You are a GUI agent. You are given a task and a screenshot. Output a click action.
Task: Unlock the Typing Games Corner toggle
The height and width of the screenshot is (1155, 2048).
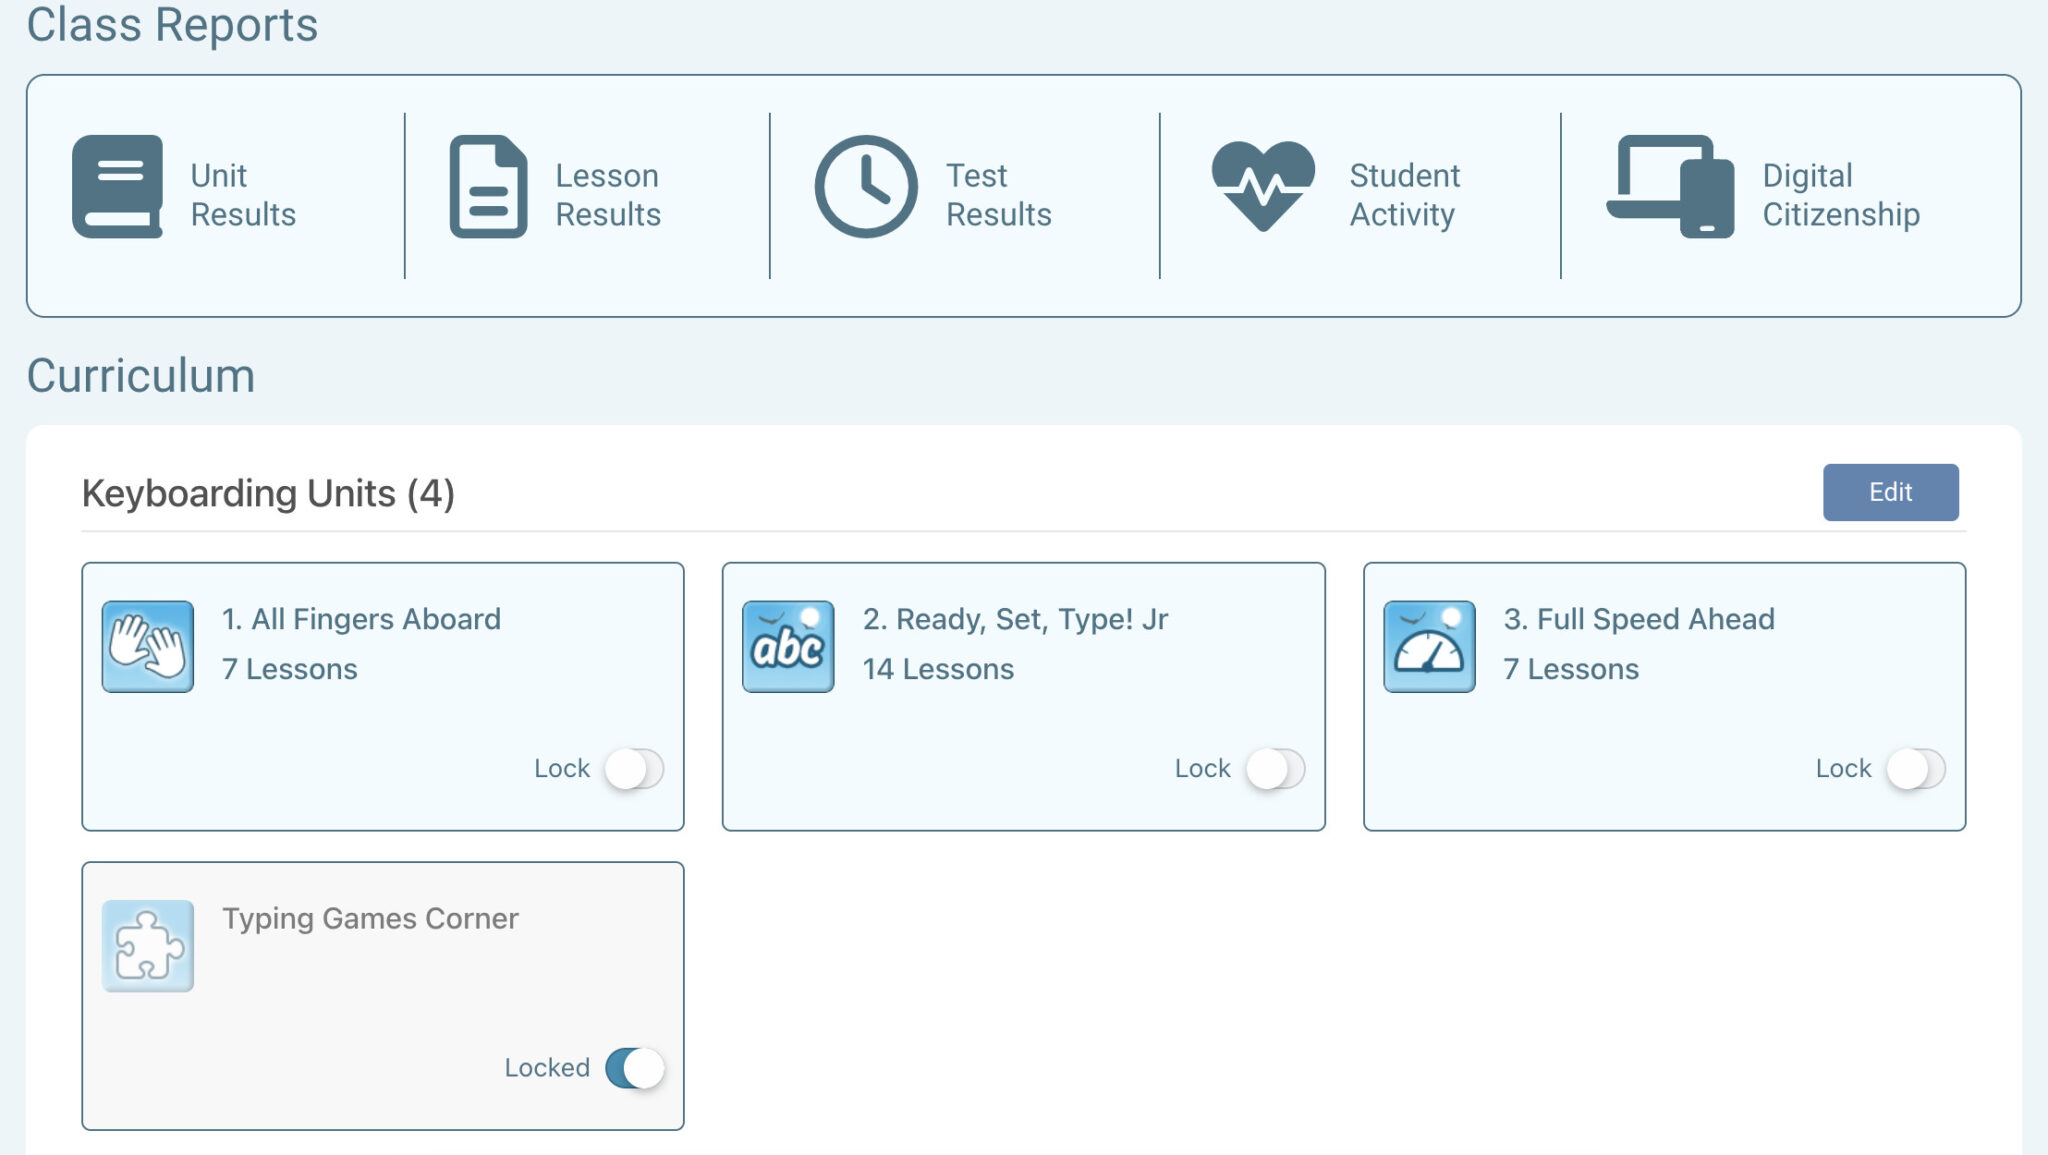point(634,1068)
